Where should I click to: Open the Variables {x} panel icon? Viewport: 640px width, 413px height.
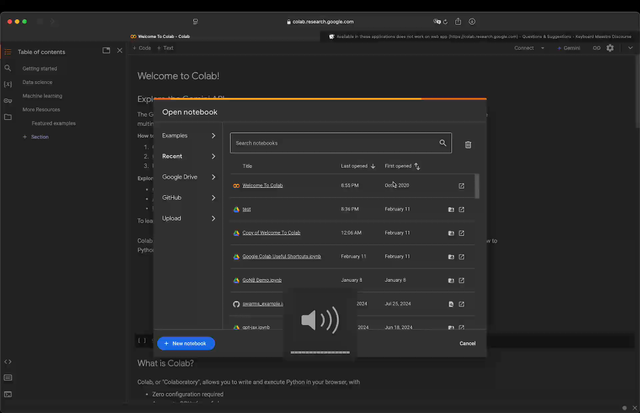tap(8, 84)
